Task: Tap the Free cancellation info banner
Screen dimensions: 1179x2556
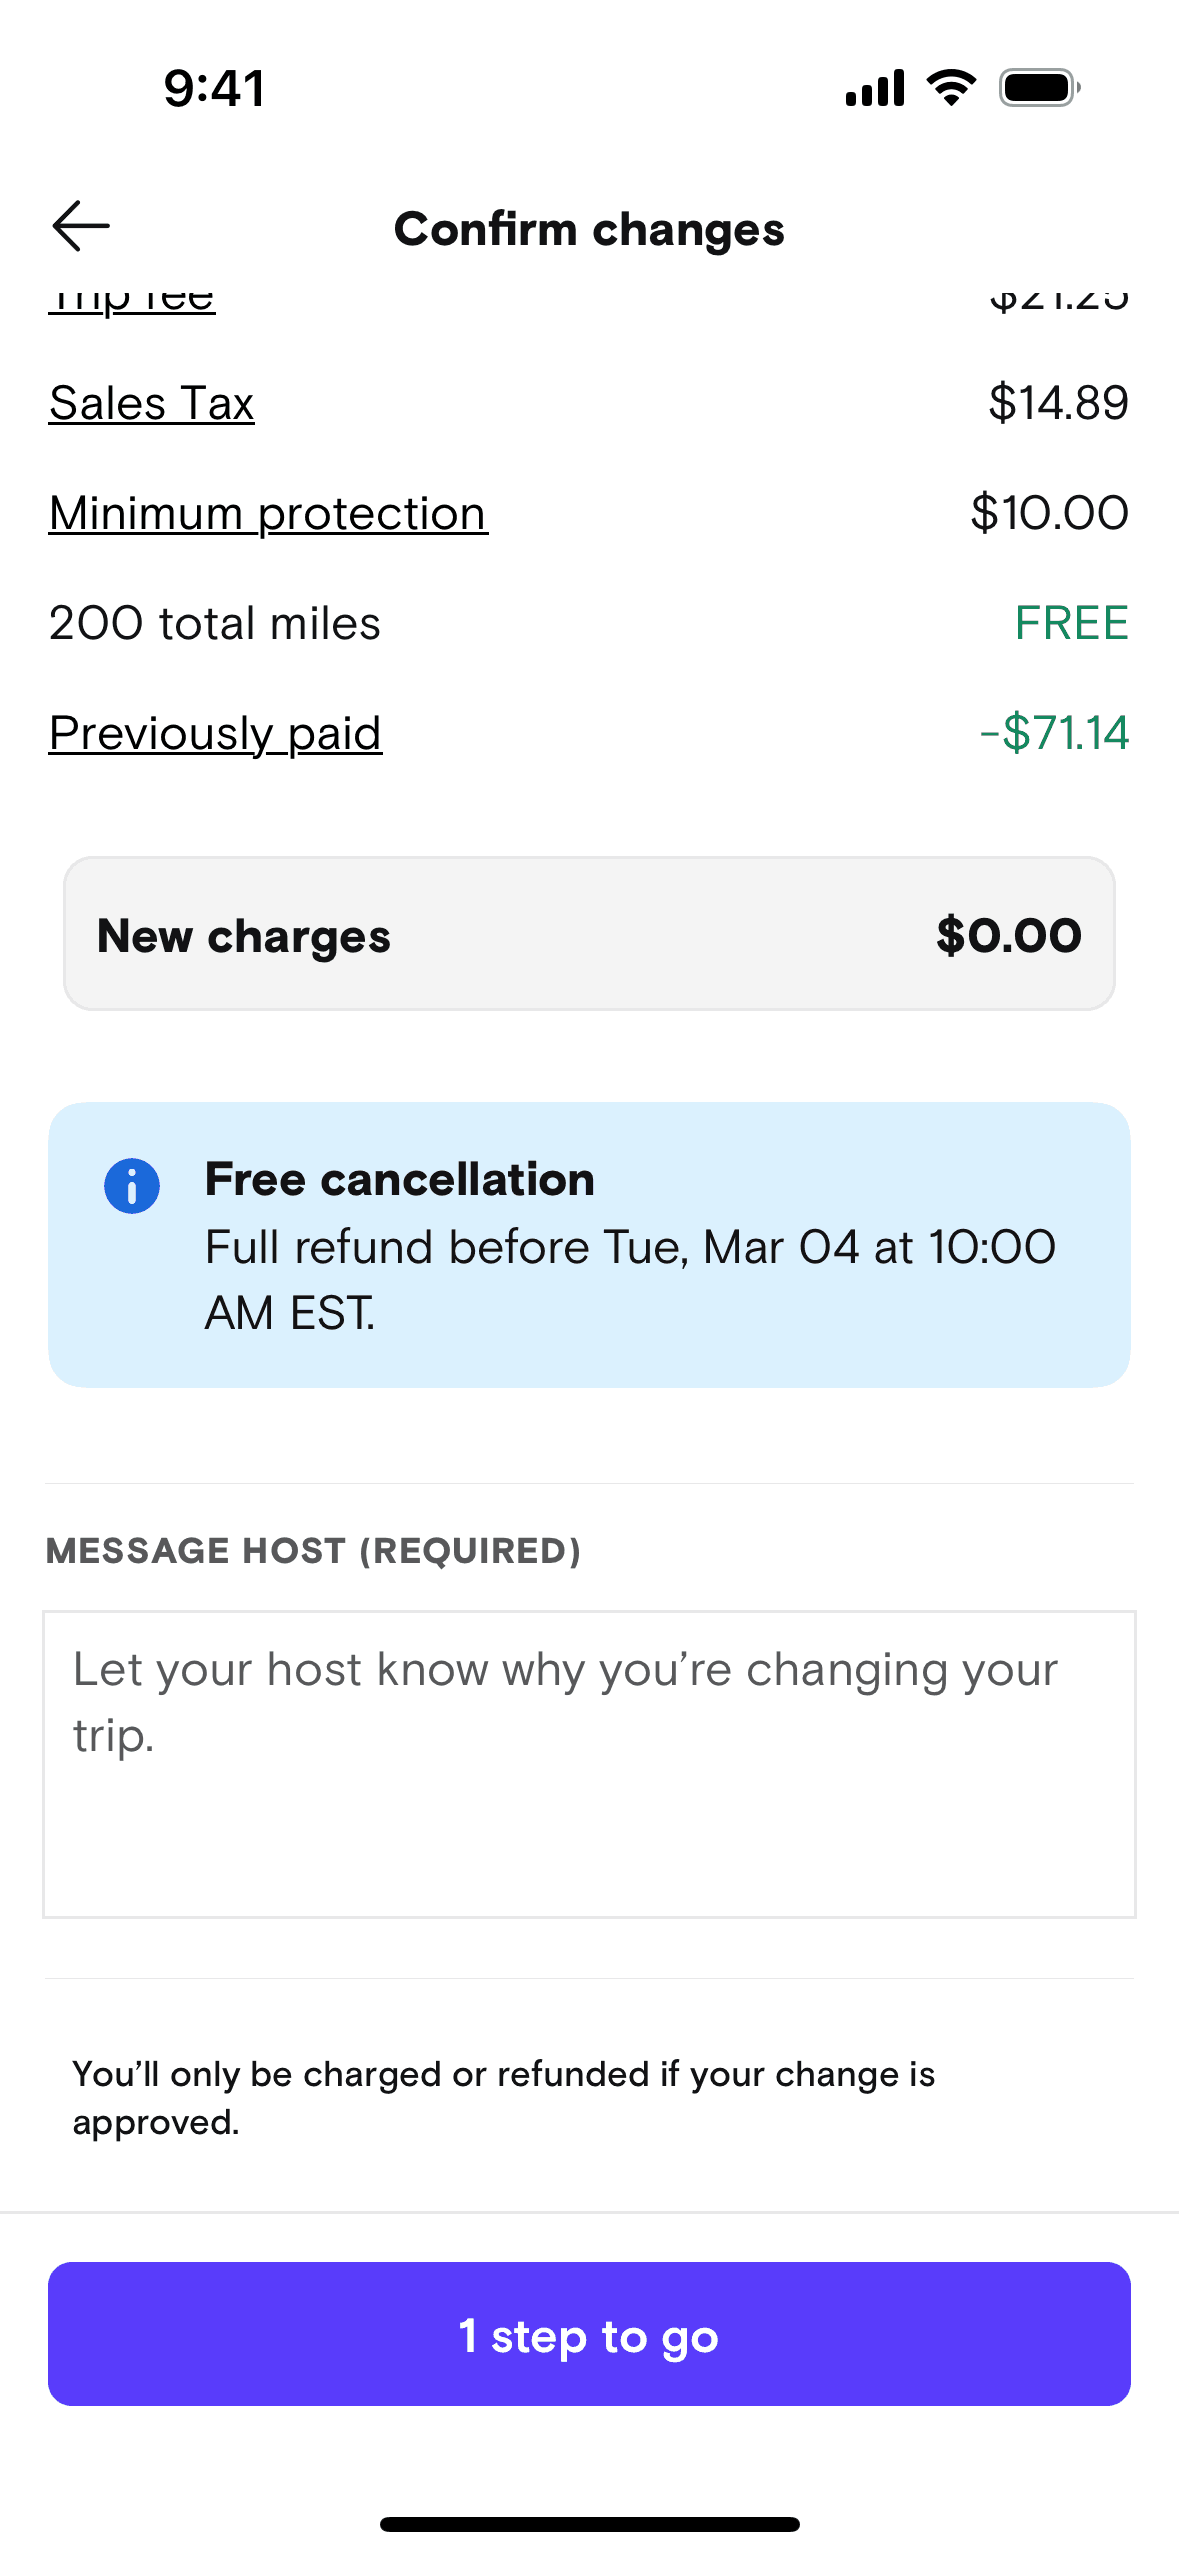Action: tap(589, 1244)
